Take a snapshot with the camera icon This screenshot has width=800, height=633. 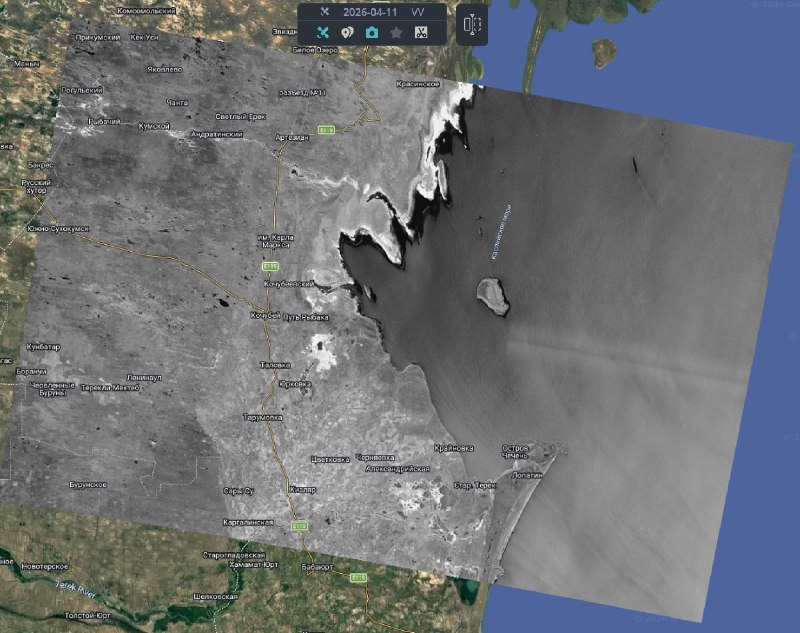pos(372,32)
